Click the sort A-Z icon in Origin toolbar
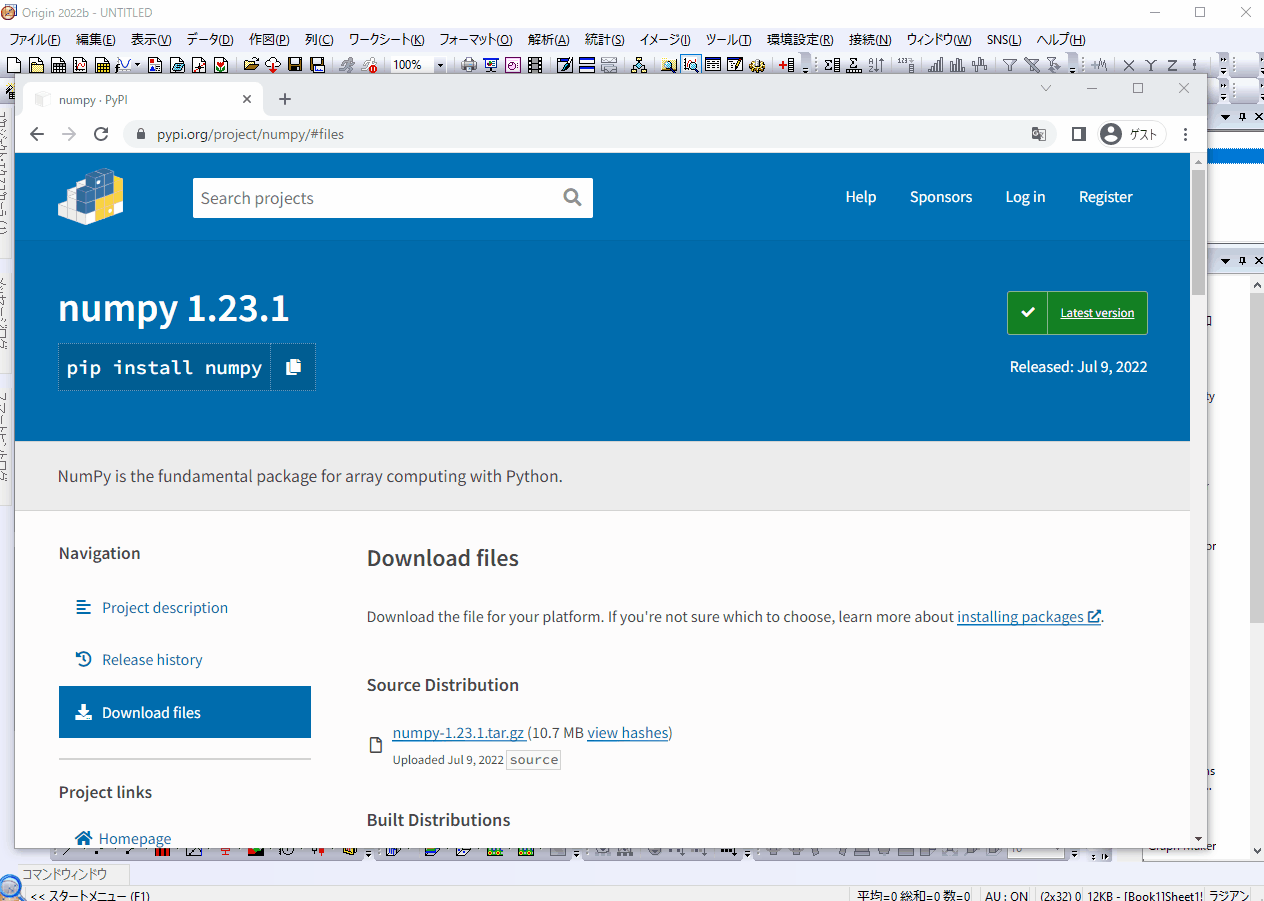Screen dimensions: 1264x901 tap(877, 65)
